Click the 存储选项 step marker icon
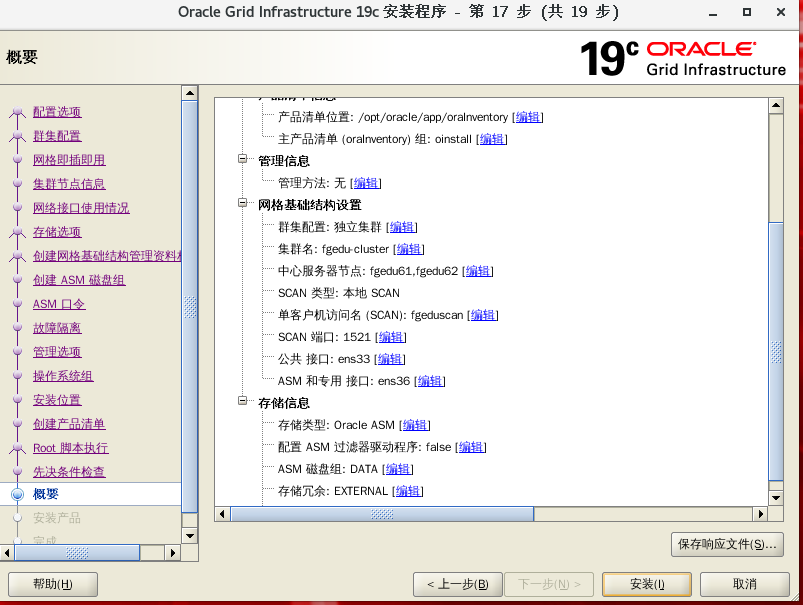This screenshot has width=803, height=605. 17,232
